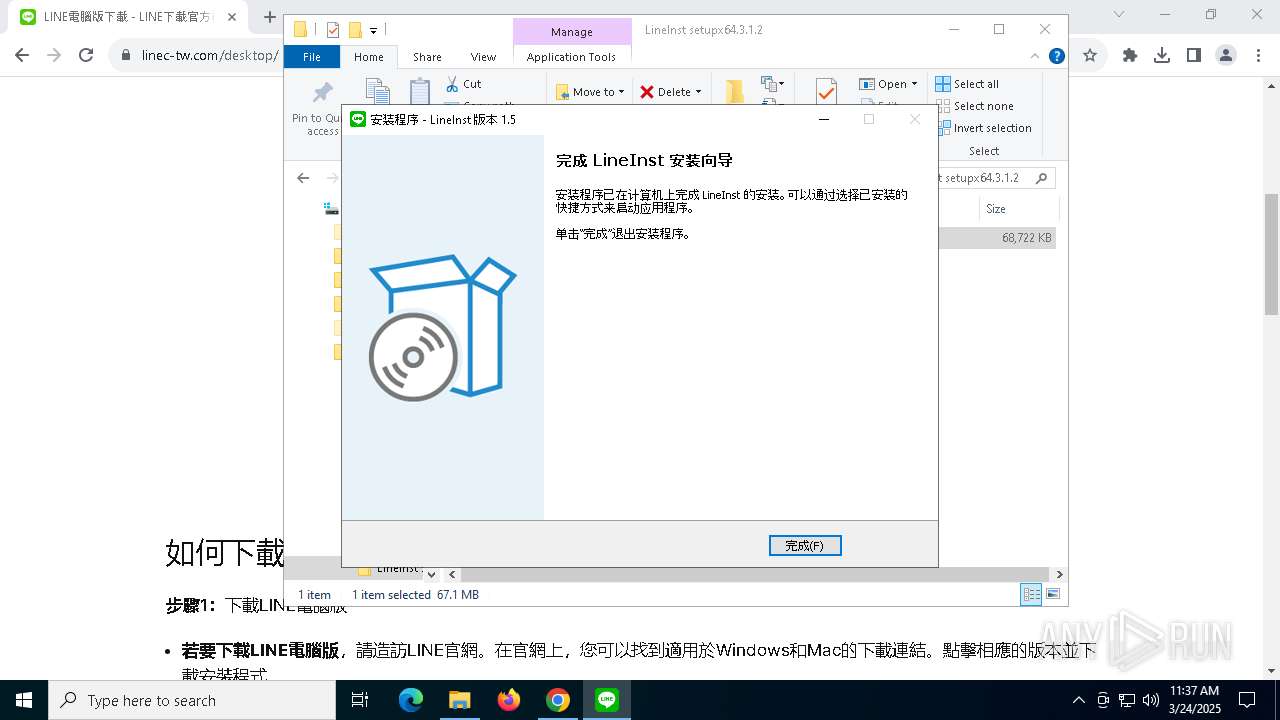Screen dimensions: 1280x720
Task: Click the LINE icon in installer title bar
Action: click(357, 119)
